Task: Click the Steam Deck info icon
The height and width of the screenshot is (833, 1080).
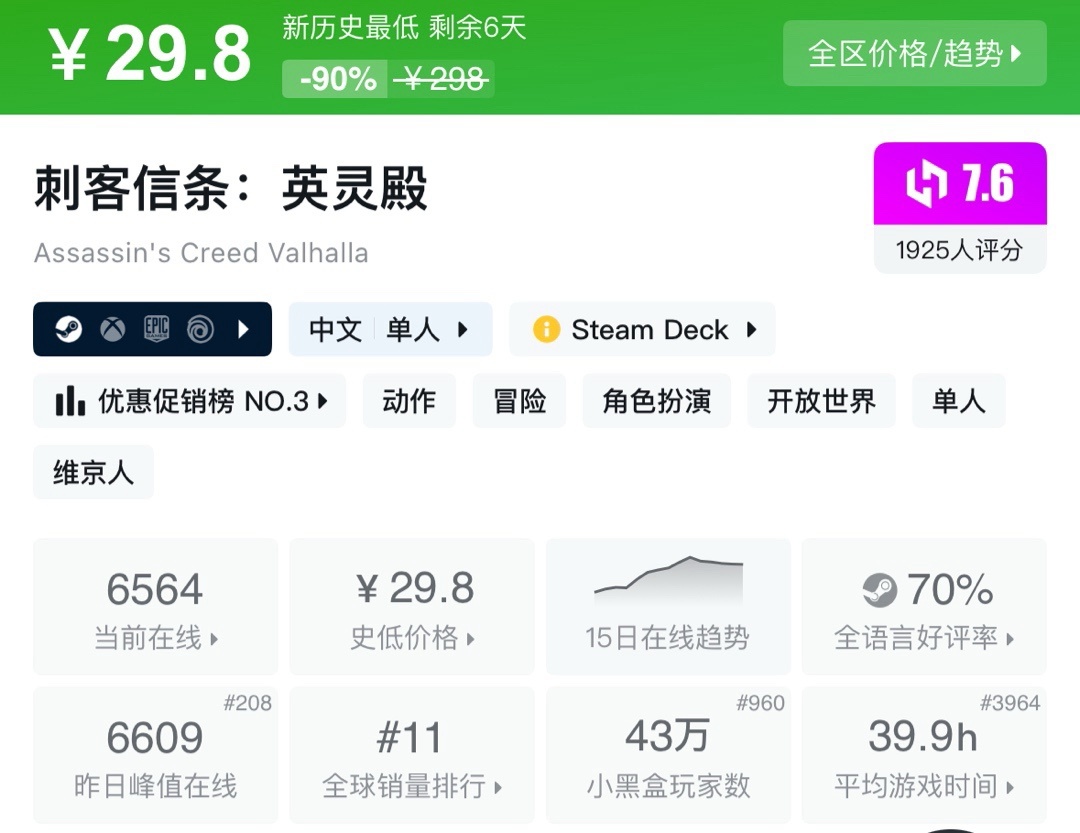Action: click(546, 329)
